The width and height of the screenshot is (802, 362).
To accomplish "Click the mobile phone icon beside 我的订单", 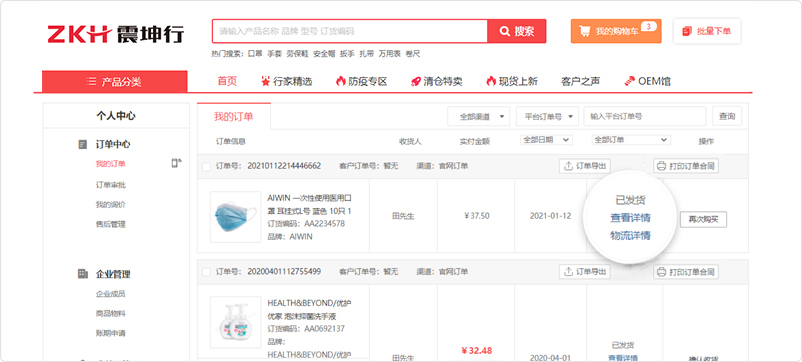I will [176, 163].
